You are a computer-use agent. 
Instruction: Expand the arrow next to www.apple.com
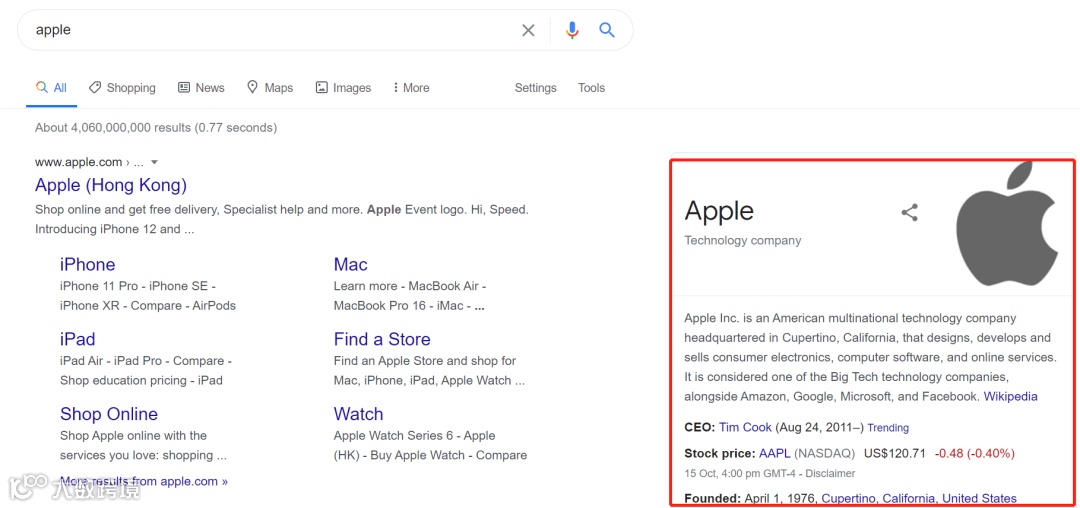pyautogui.click(x=154, y=162)
